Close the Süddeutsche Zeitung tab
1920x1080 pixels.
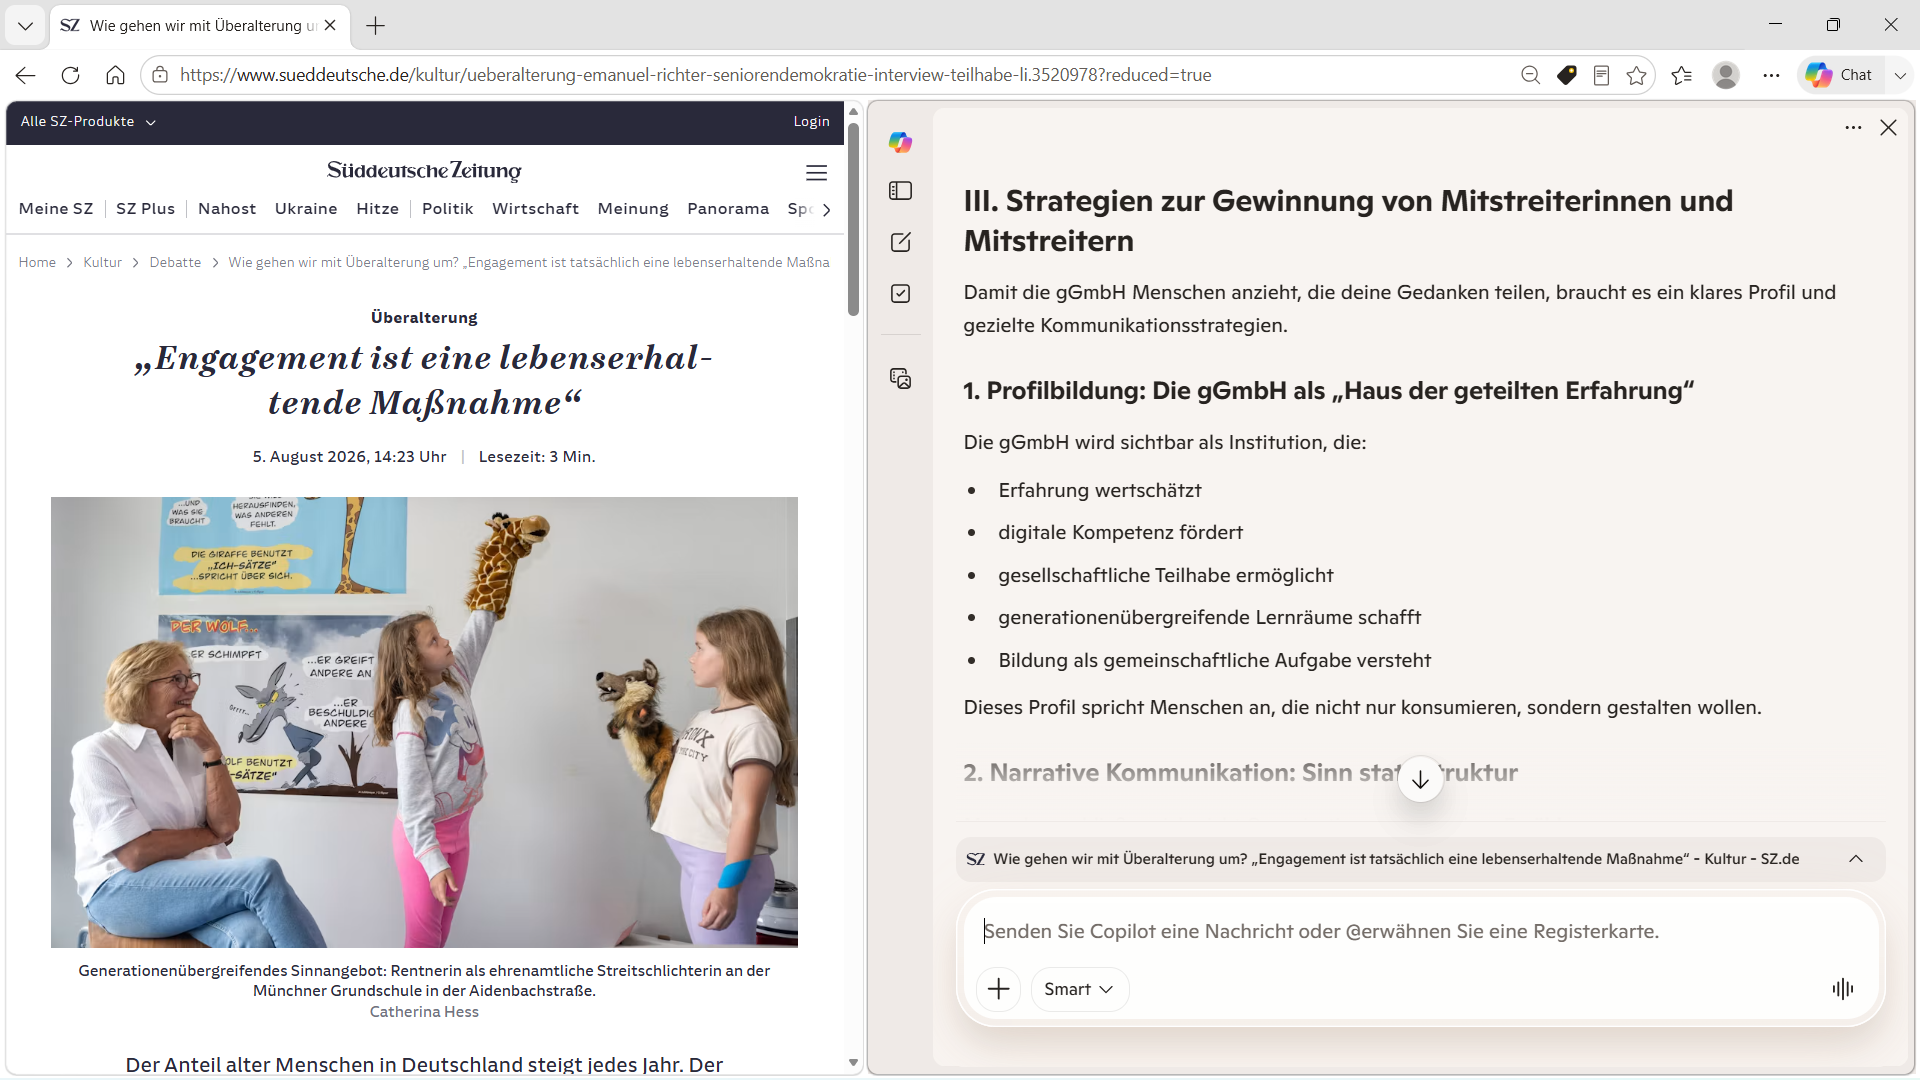pyautogui.click(x=330, y=26)
